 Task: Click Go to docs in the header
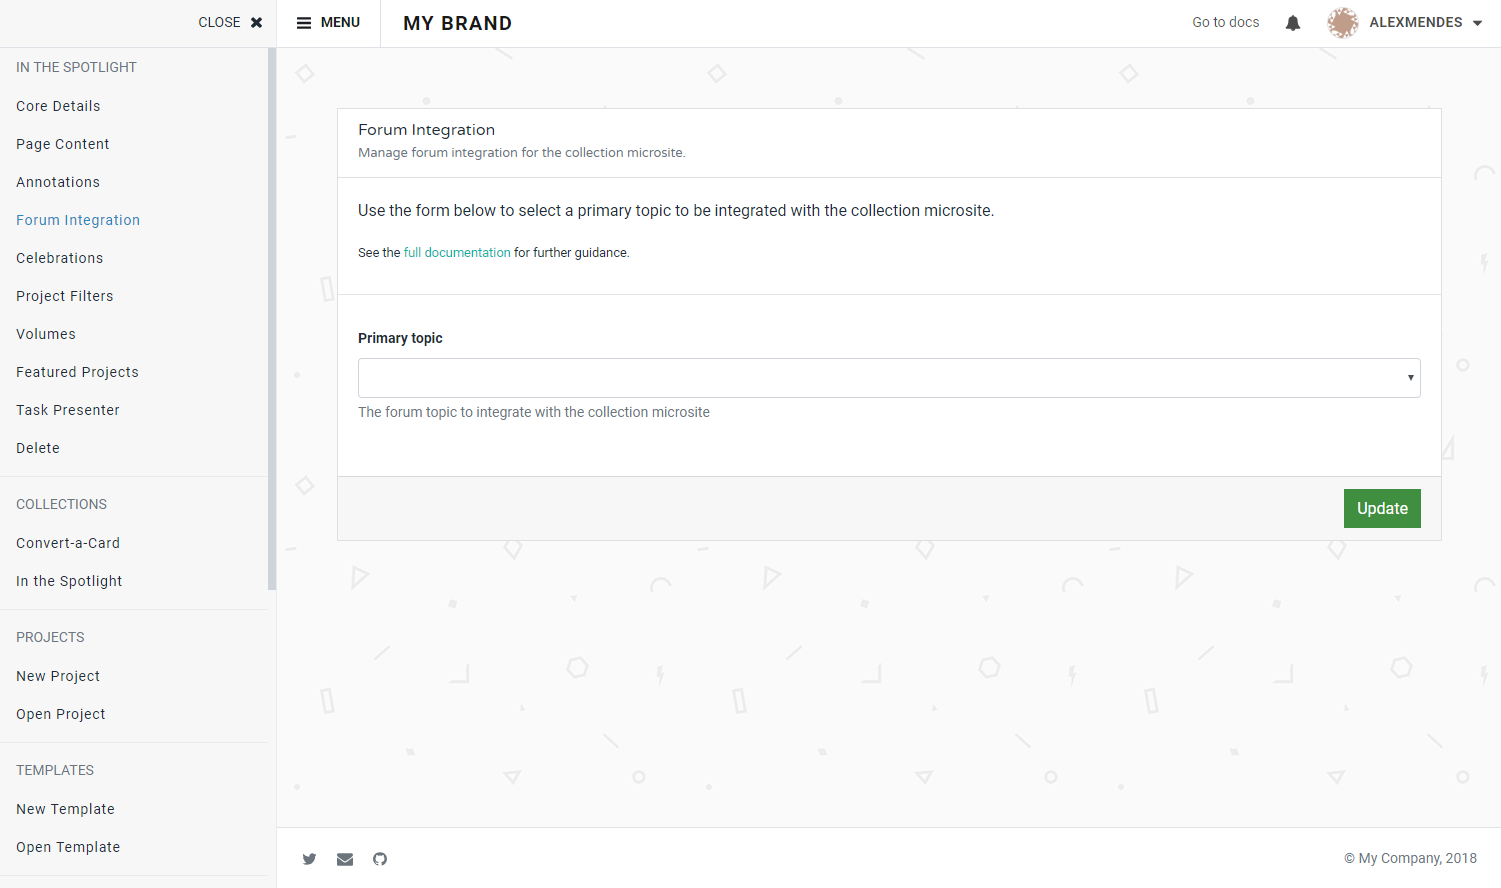(1224, 22)
